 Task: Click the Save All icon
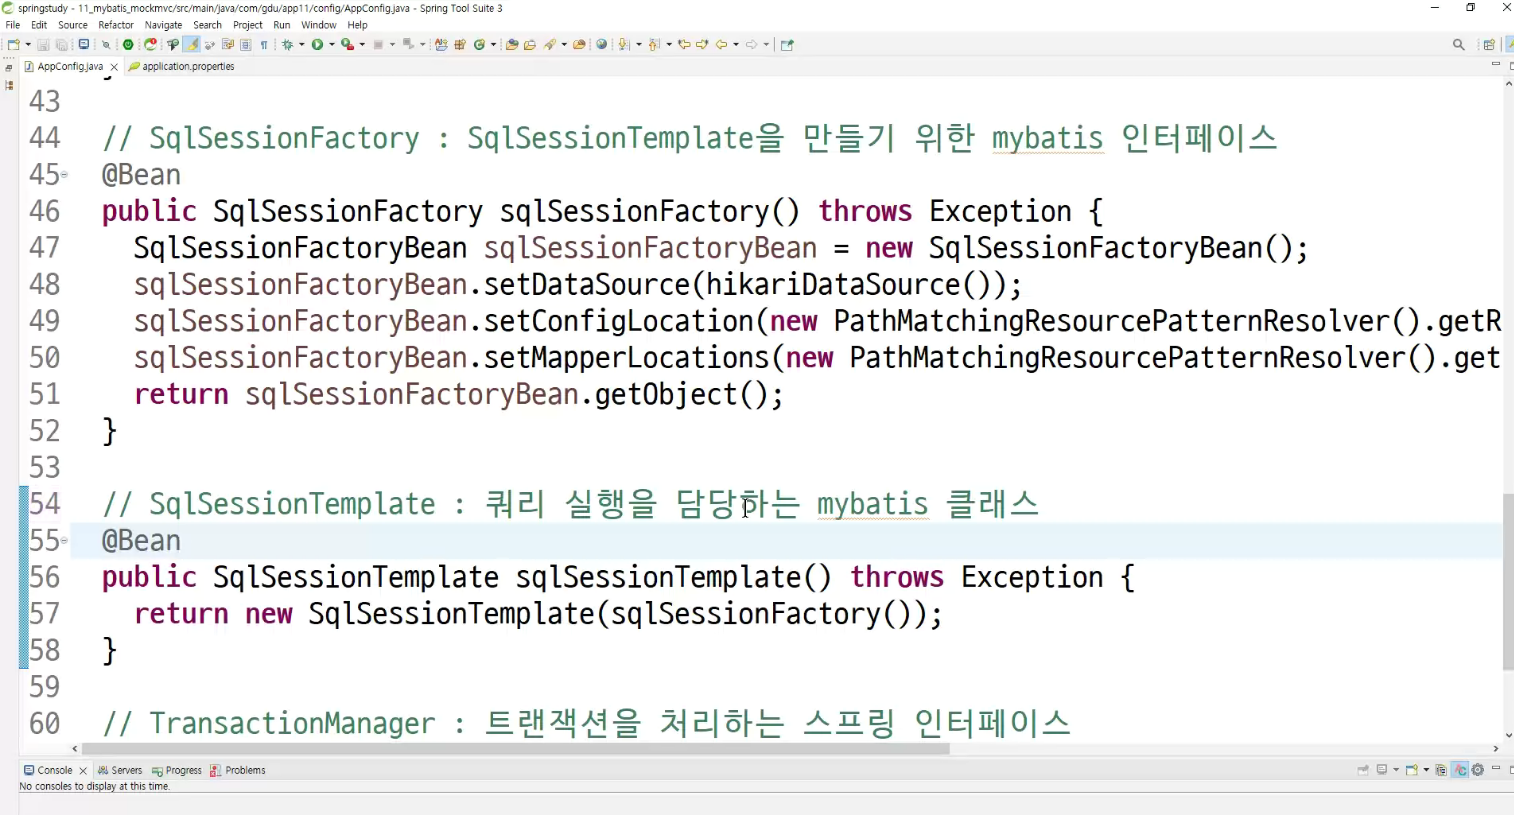click(x=61, y=44)
